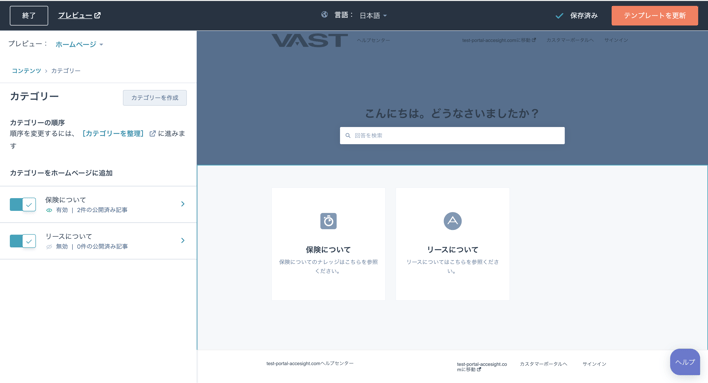Image resolution: width=708 pixels, height=383 pixels.
Task: Click the 保険について category card icon
Action: pyautogui.click(x=328, y=221)
